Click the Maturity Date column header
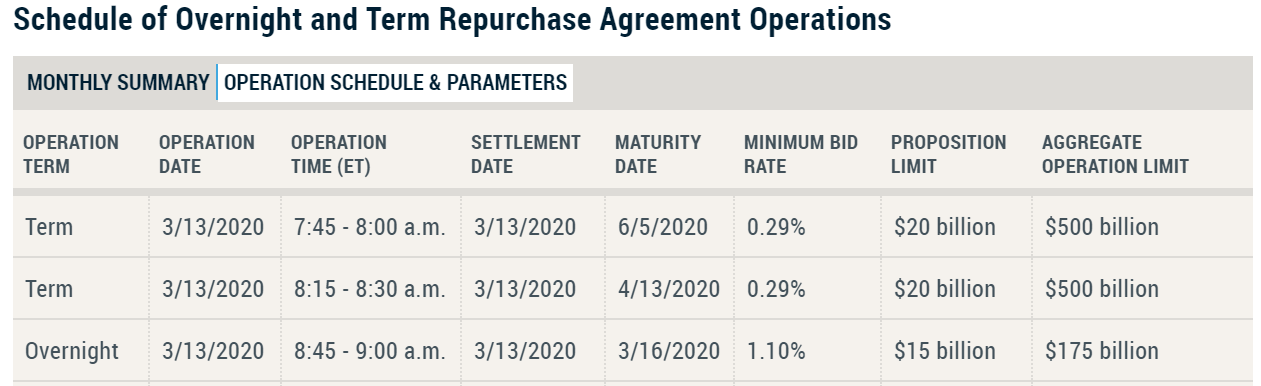The height and width of the screenshot is (386, 1261). pos(658,155)
